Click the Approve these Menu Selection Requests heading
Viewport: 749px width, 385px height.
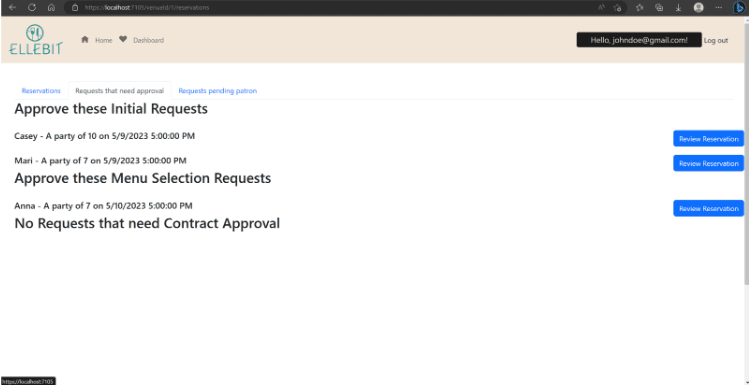(x=143, y=179)
